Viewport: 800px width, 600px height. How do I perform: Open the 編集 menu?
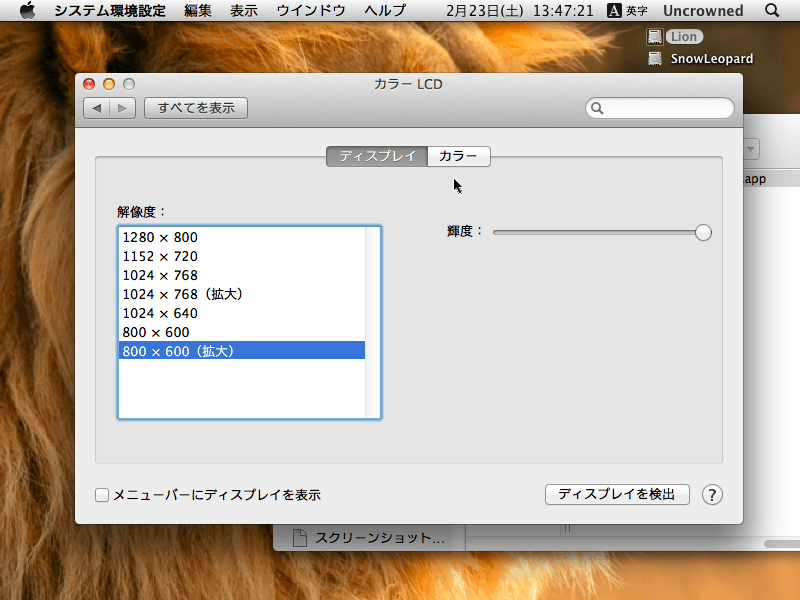(x=198, y=11)
